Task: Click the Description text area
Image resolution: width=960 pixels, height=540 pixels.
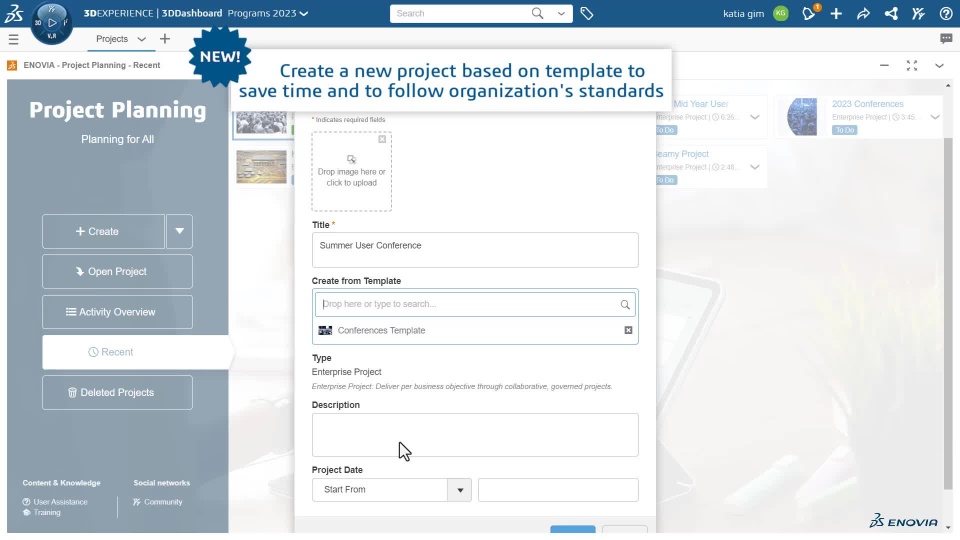Action: point(475,435)
